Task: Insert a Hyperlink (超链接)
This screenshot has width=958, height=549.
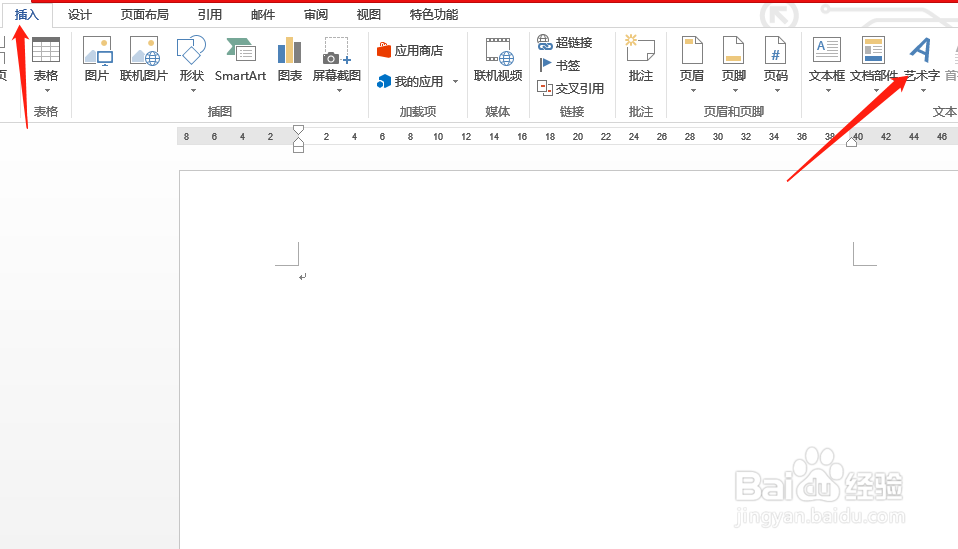Action: (x=565, y=42)
